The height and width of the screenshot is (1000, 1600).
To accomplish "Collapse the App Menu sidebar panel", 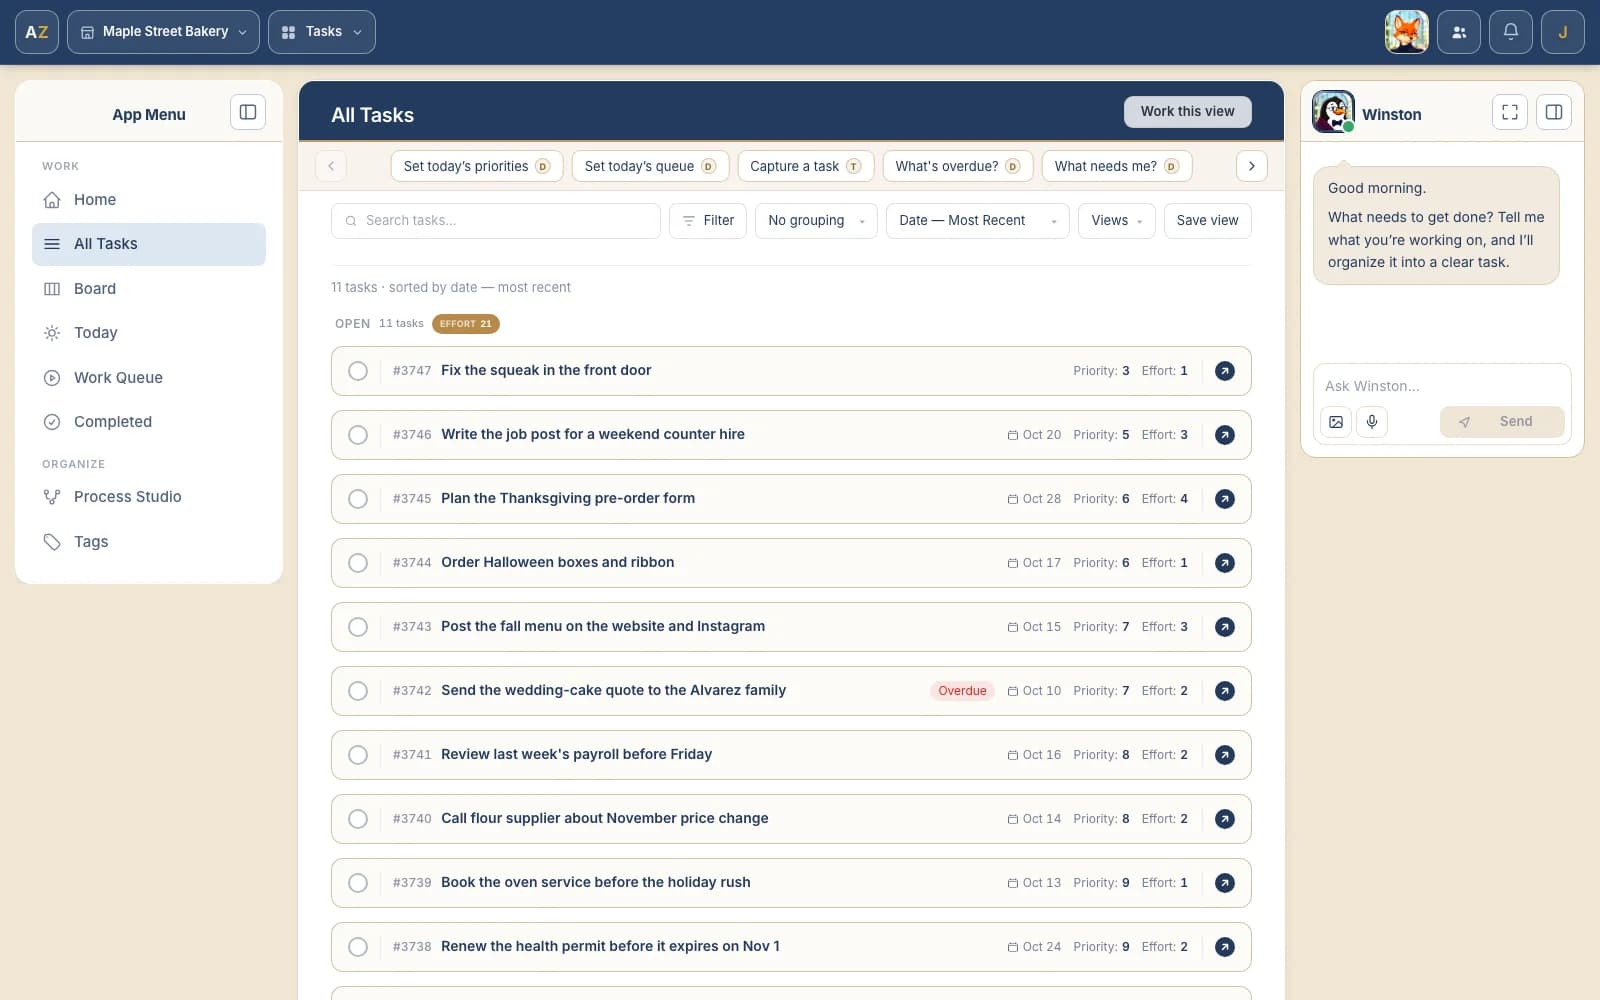I will (x=248, y=112).
